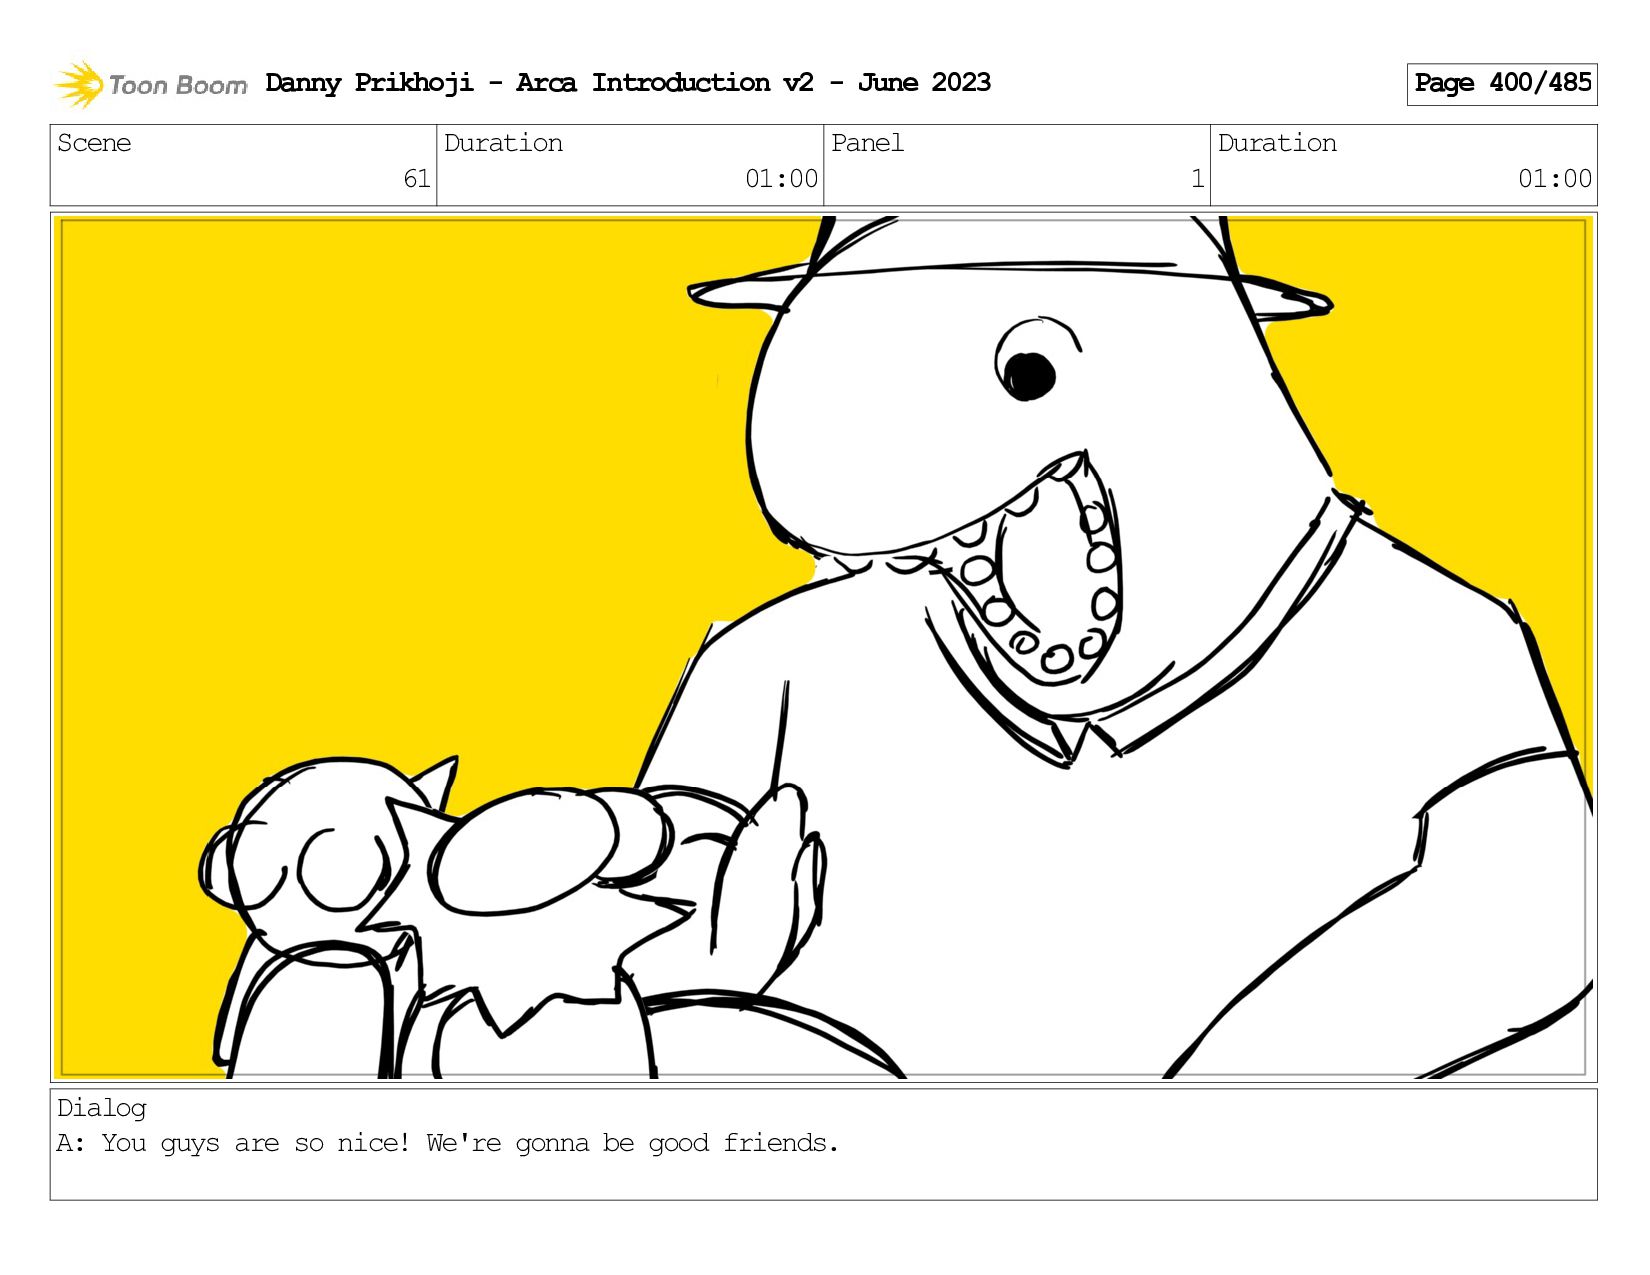Select the title 'Danny Prikhoji - Arca Introduction v2 - June 2023'
Viewport: 1650px width, 1275px height.
[x=628, y=83]
